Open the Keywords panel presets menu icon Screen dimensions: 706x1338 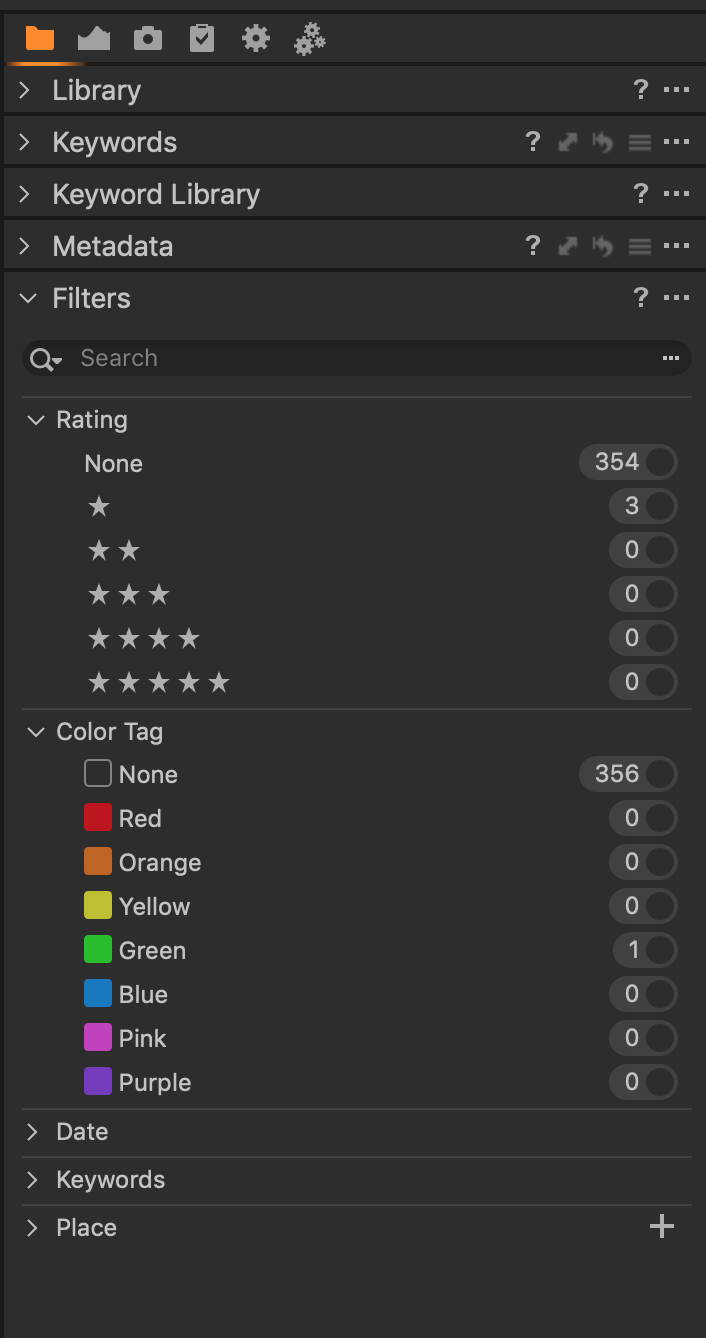coord(640,142)
